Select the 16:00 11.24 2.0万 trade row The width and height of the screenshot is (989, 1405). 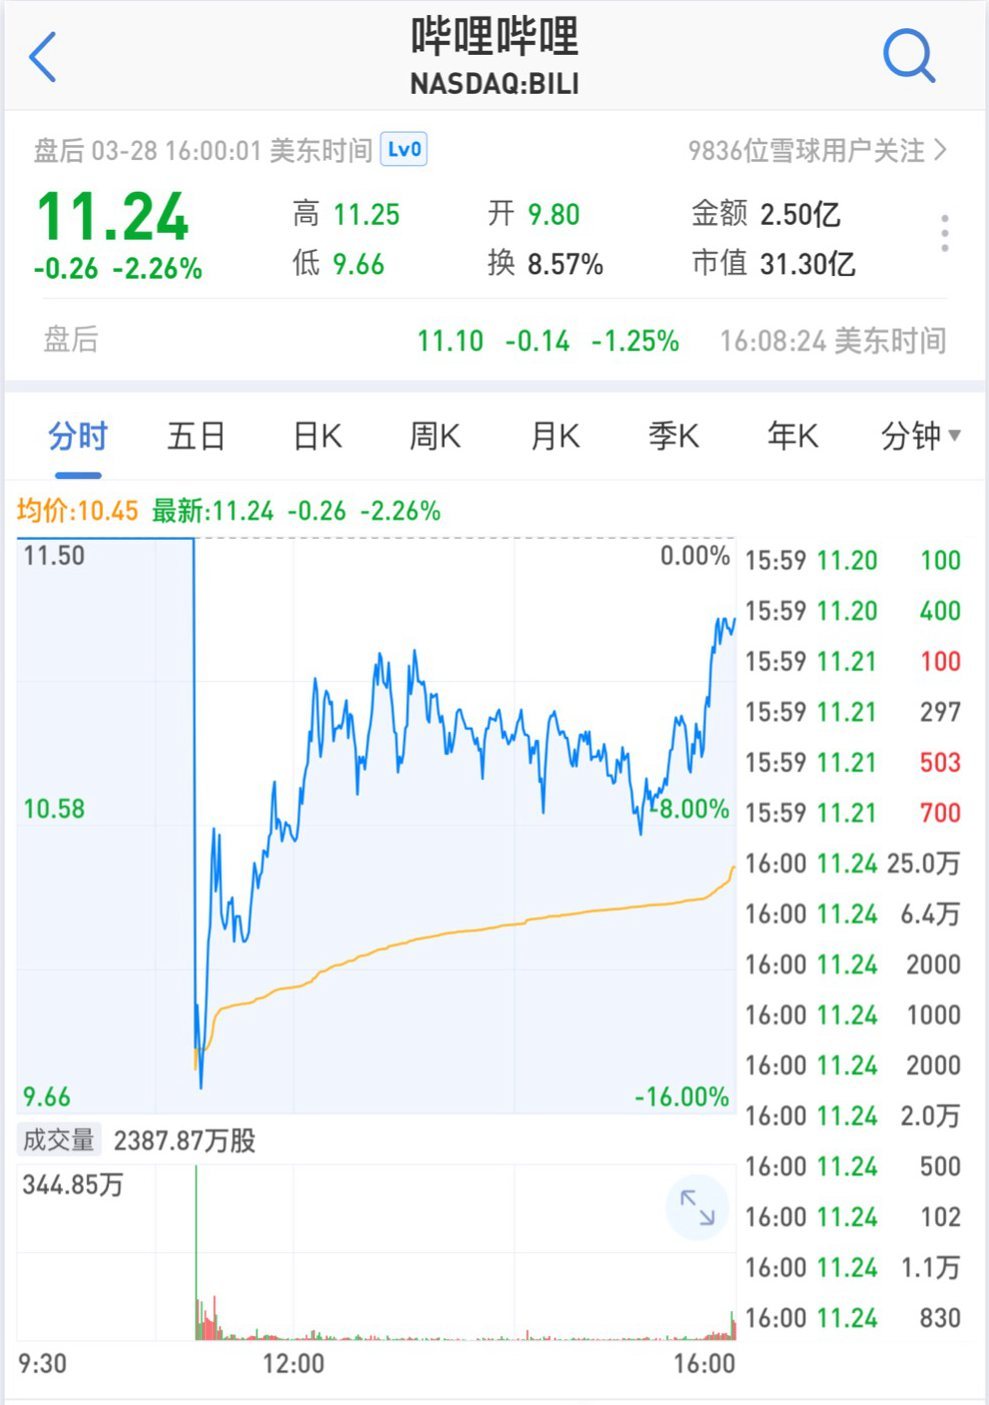853,1116
